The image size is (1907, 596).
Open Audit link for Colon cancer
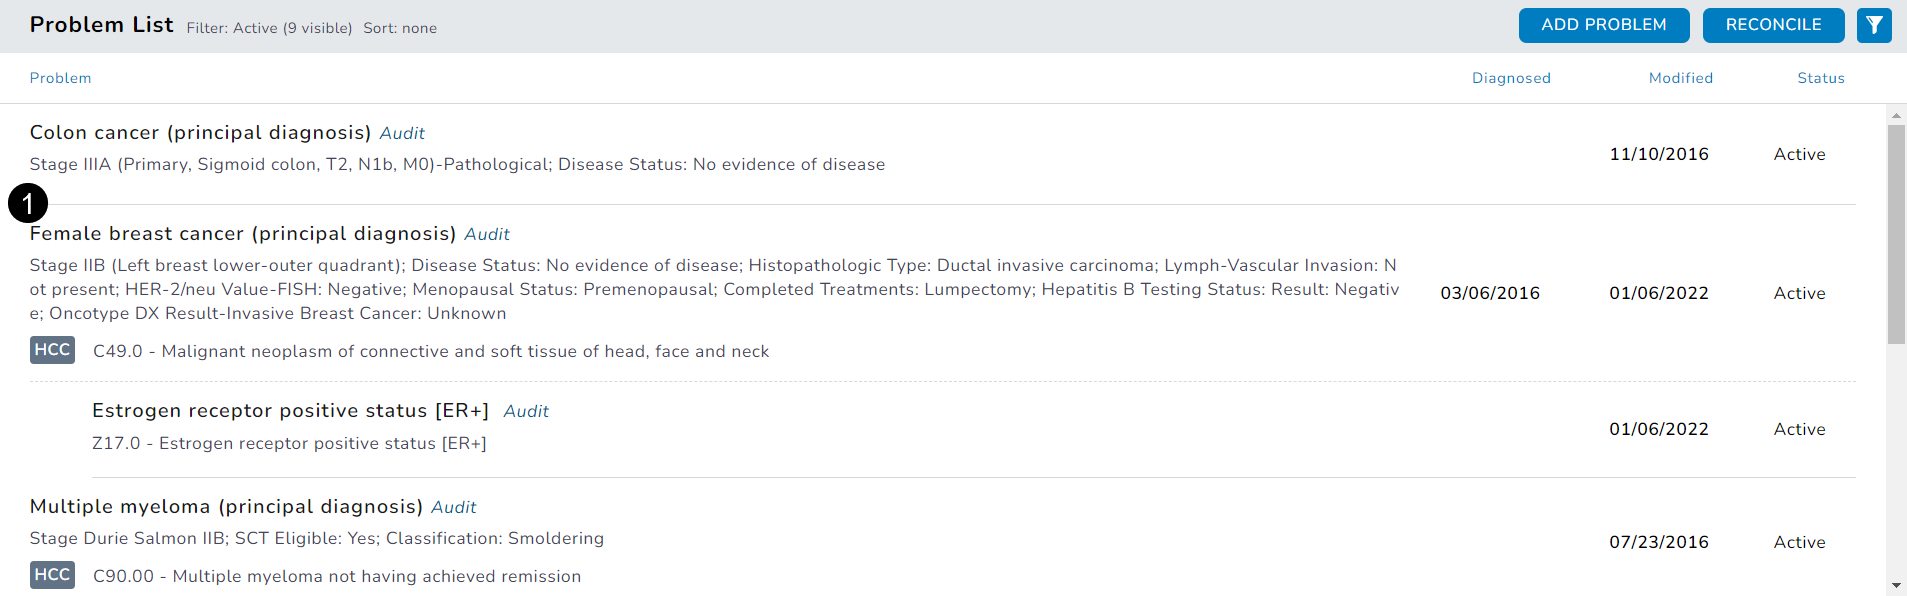(402, 133)
